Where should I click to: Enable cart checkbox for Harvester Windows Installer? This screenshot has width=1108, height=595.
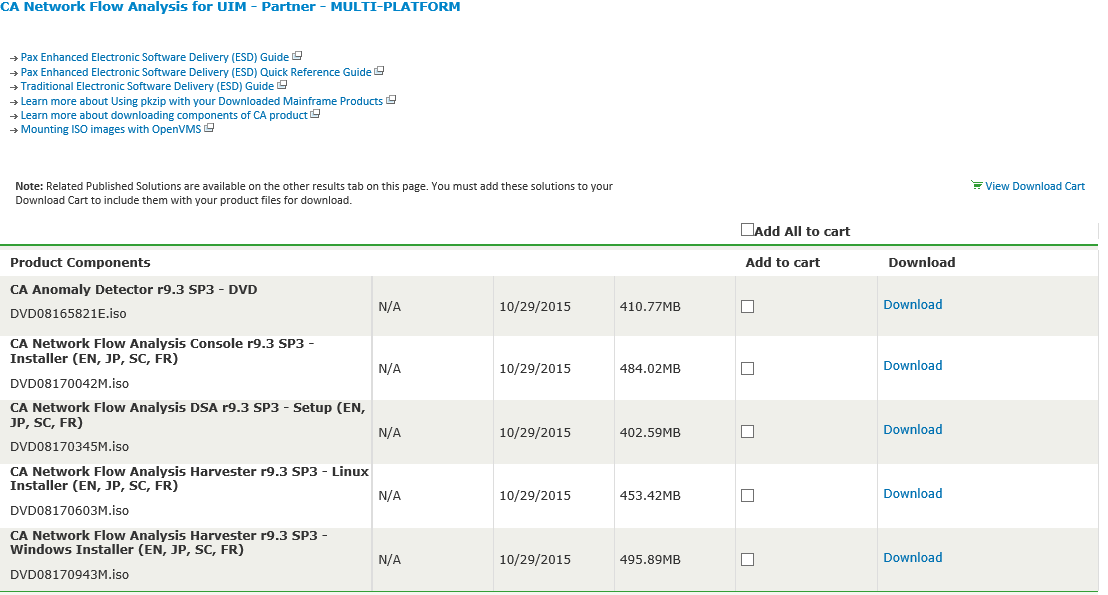pos(748,560)
